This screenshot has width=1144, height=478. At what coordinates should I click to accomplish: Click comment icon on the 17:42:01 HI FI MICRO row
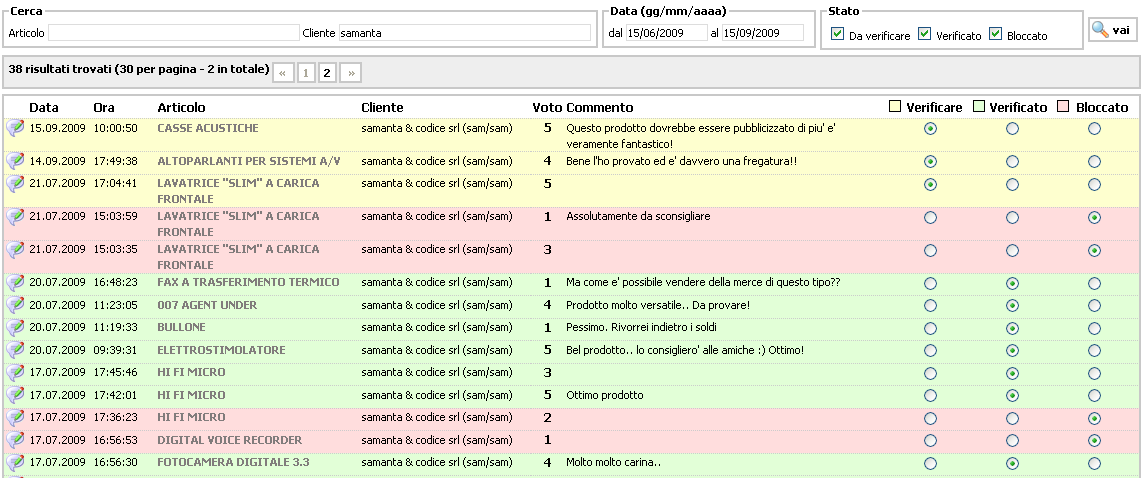(x=15, y=396)
